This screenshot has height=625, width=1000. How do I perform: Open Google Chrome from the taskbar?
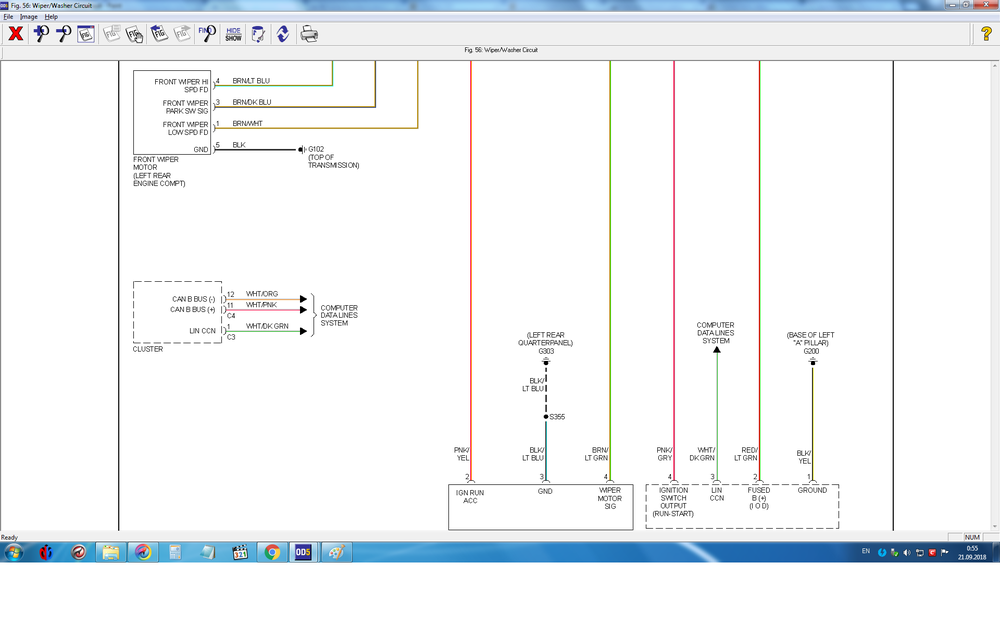pyautogui.click(x=271, y=552)
